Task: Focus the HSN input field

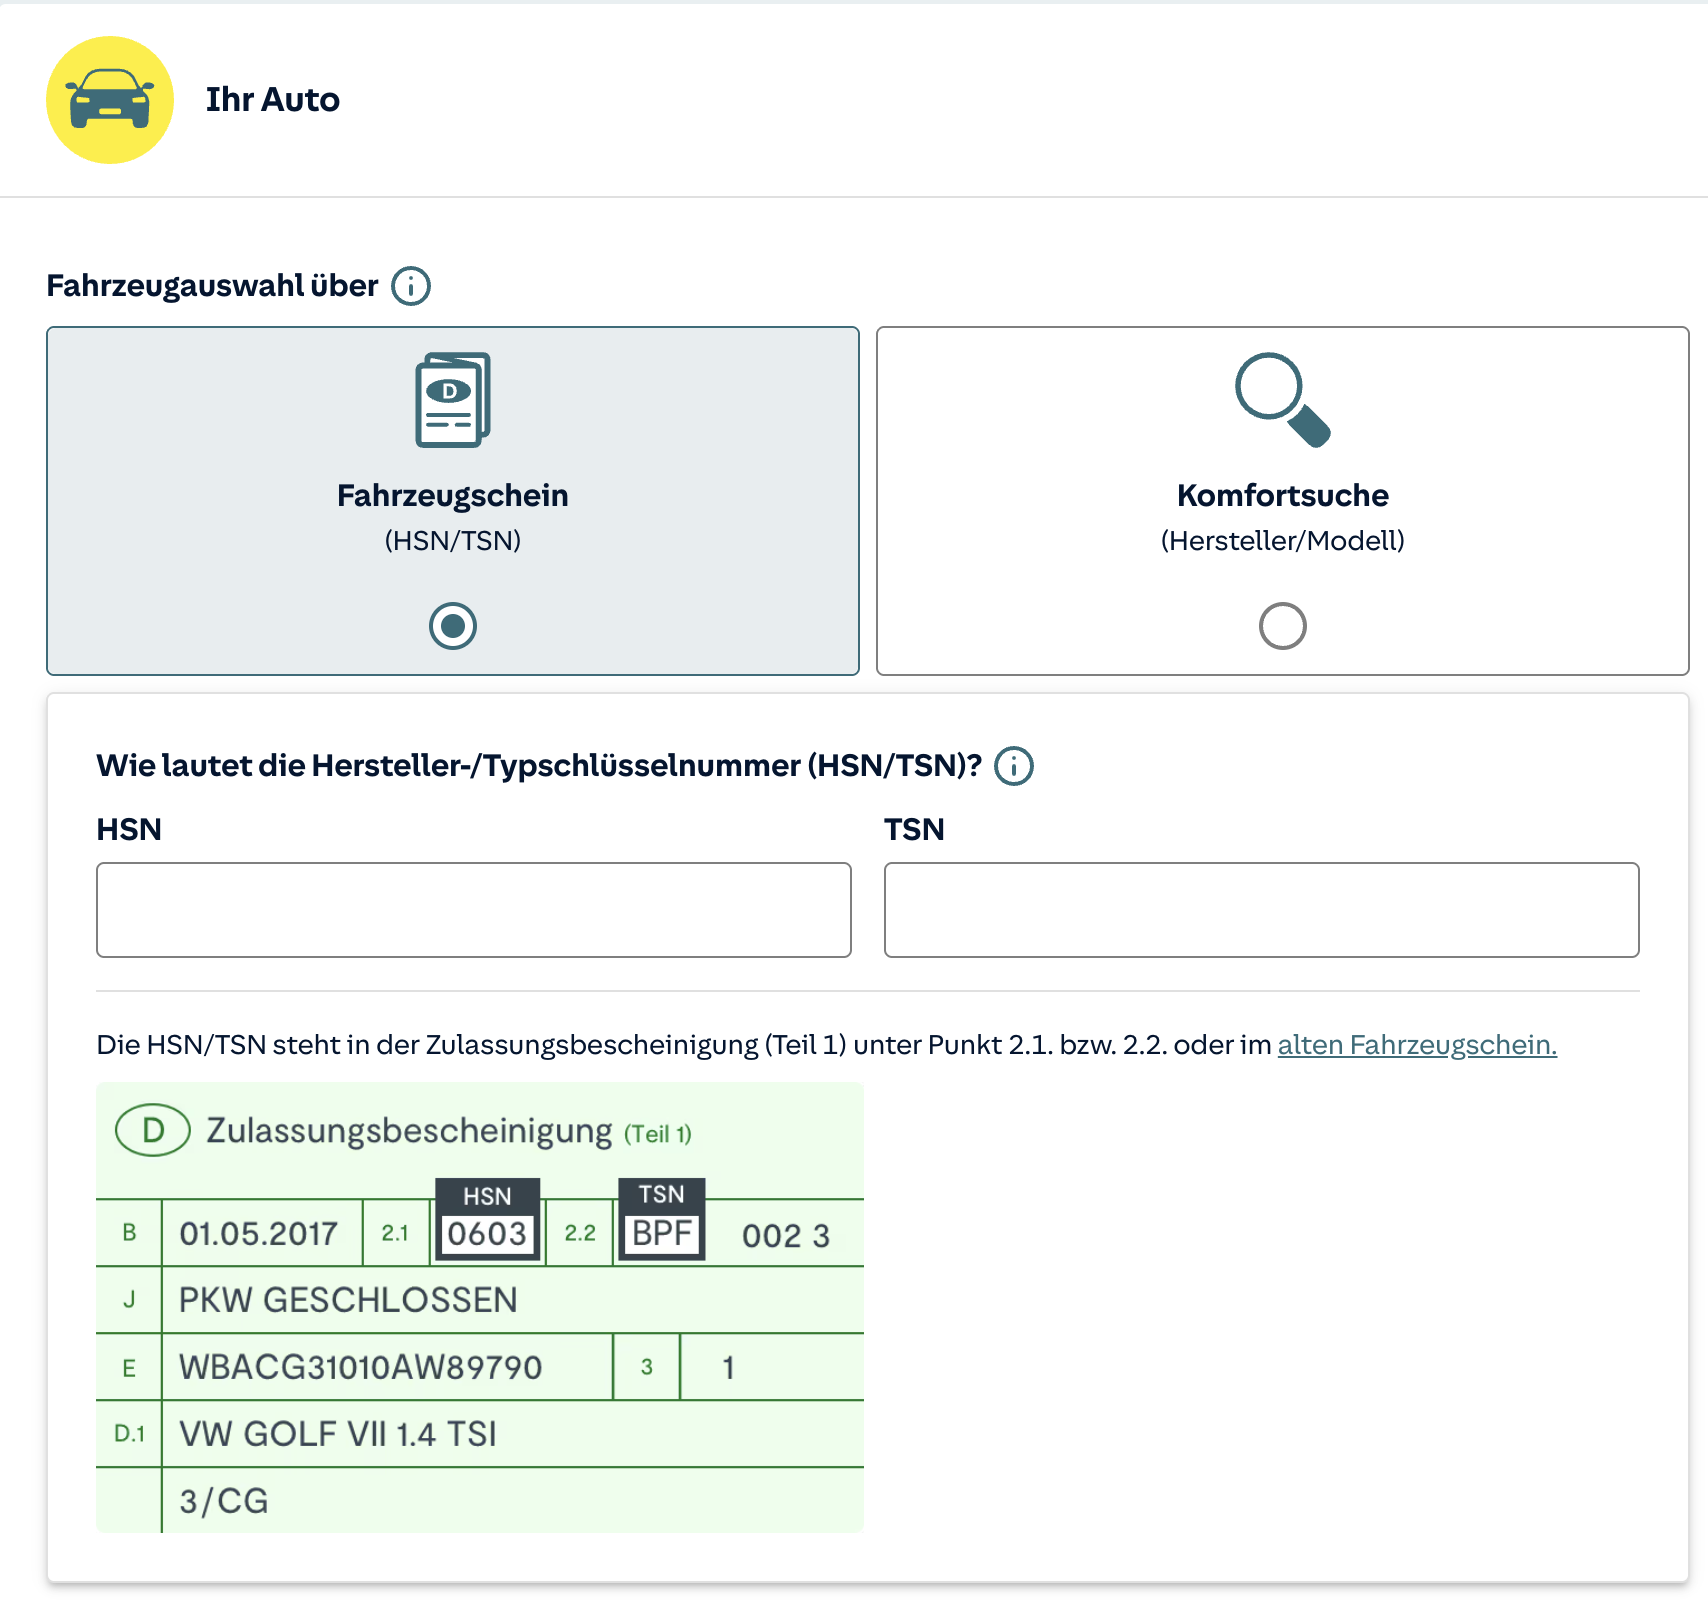Action: pyautogui.click(x=474, y=910)
